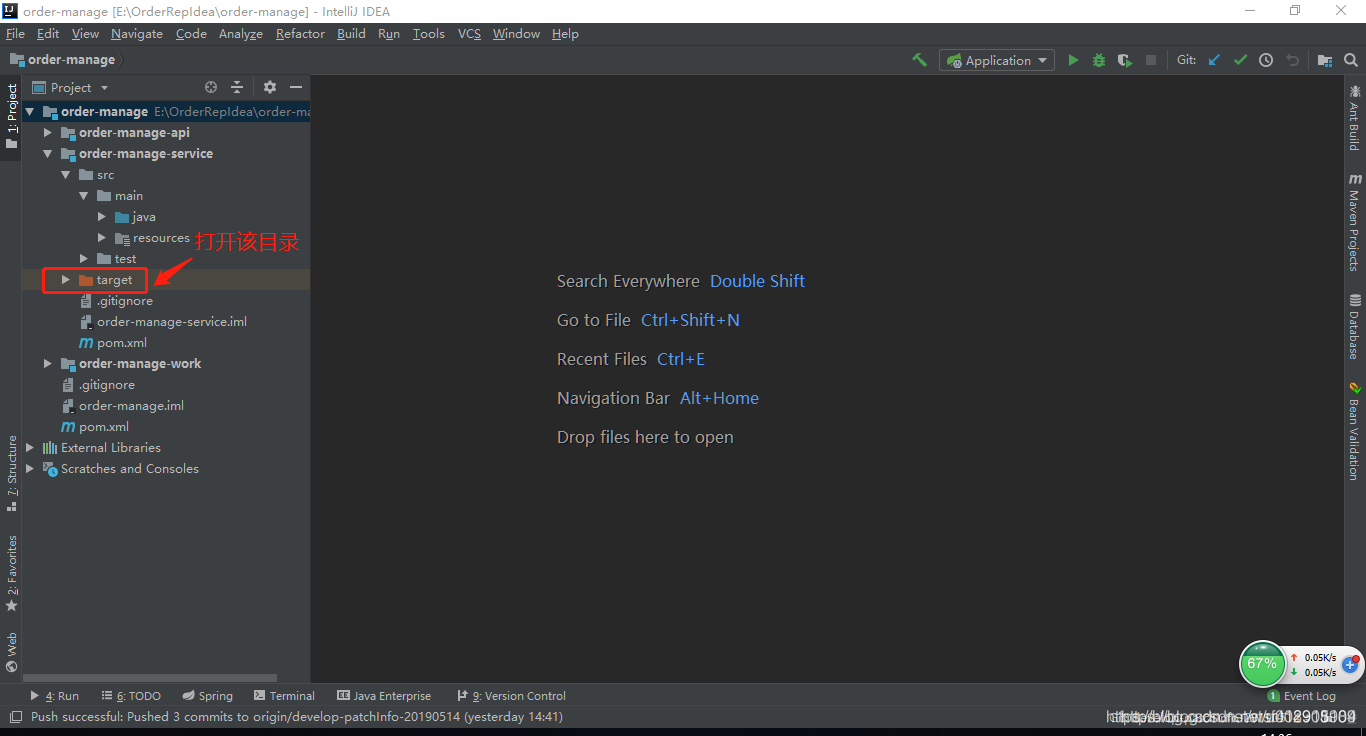The height and width of the screenshot is (736, 1366).
Task: Click Scratches and Consoles icon
Action: click(x=50, y=469)
